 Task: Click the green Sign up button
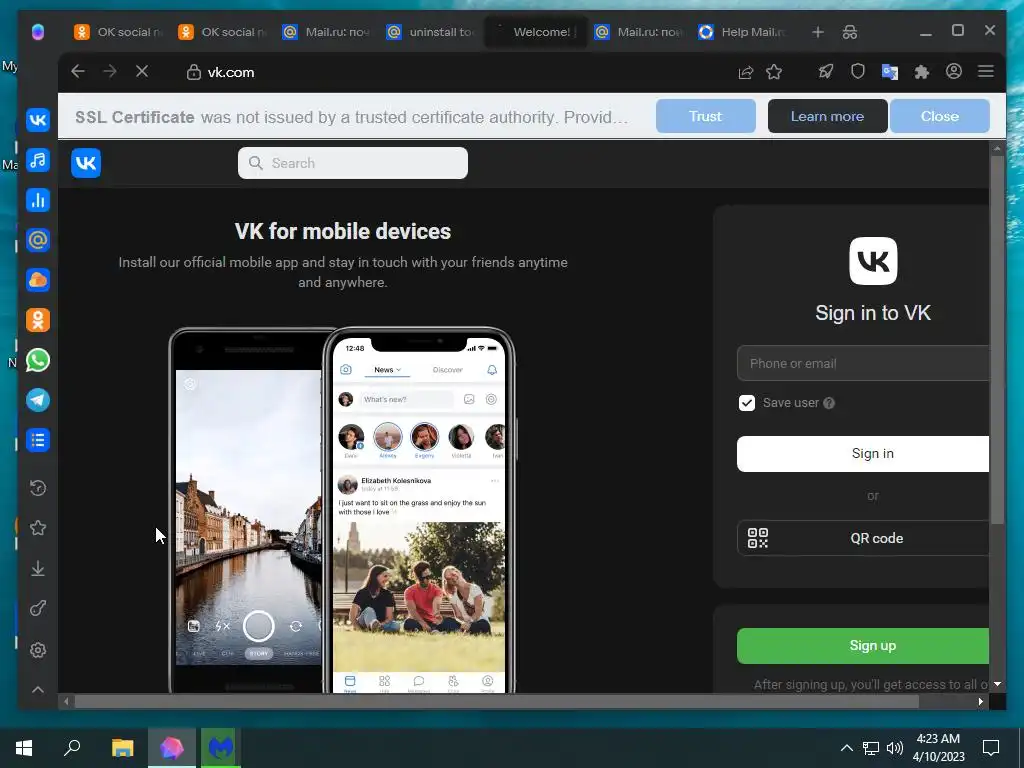(863, 646)
